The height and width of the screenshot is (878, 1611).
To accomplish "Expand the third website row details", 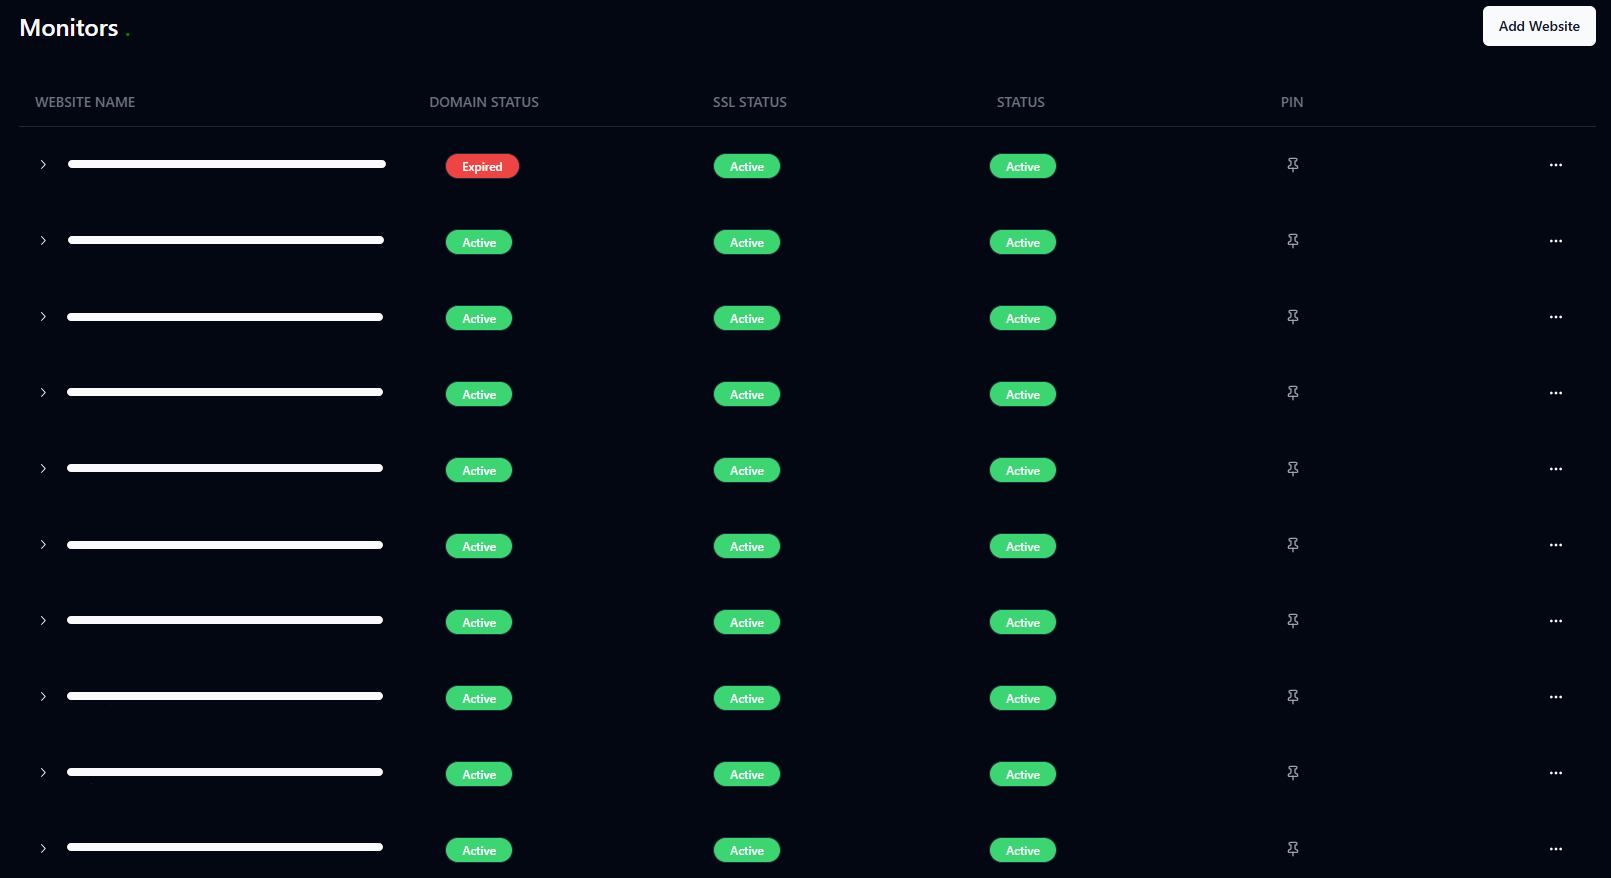I will point(43,317).
